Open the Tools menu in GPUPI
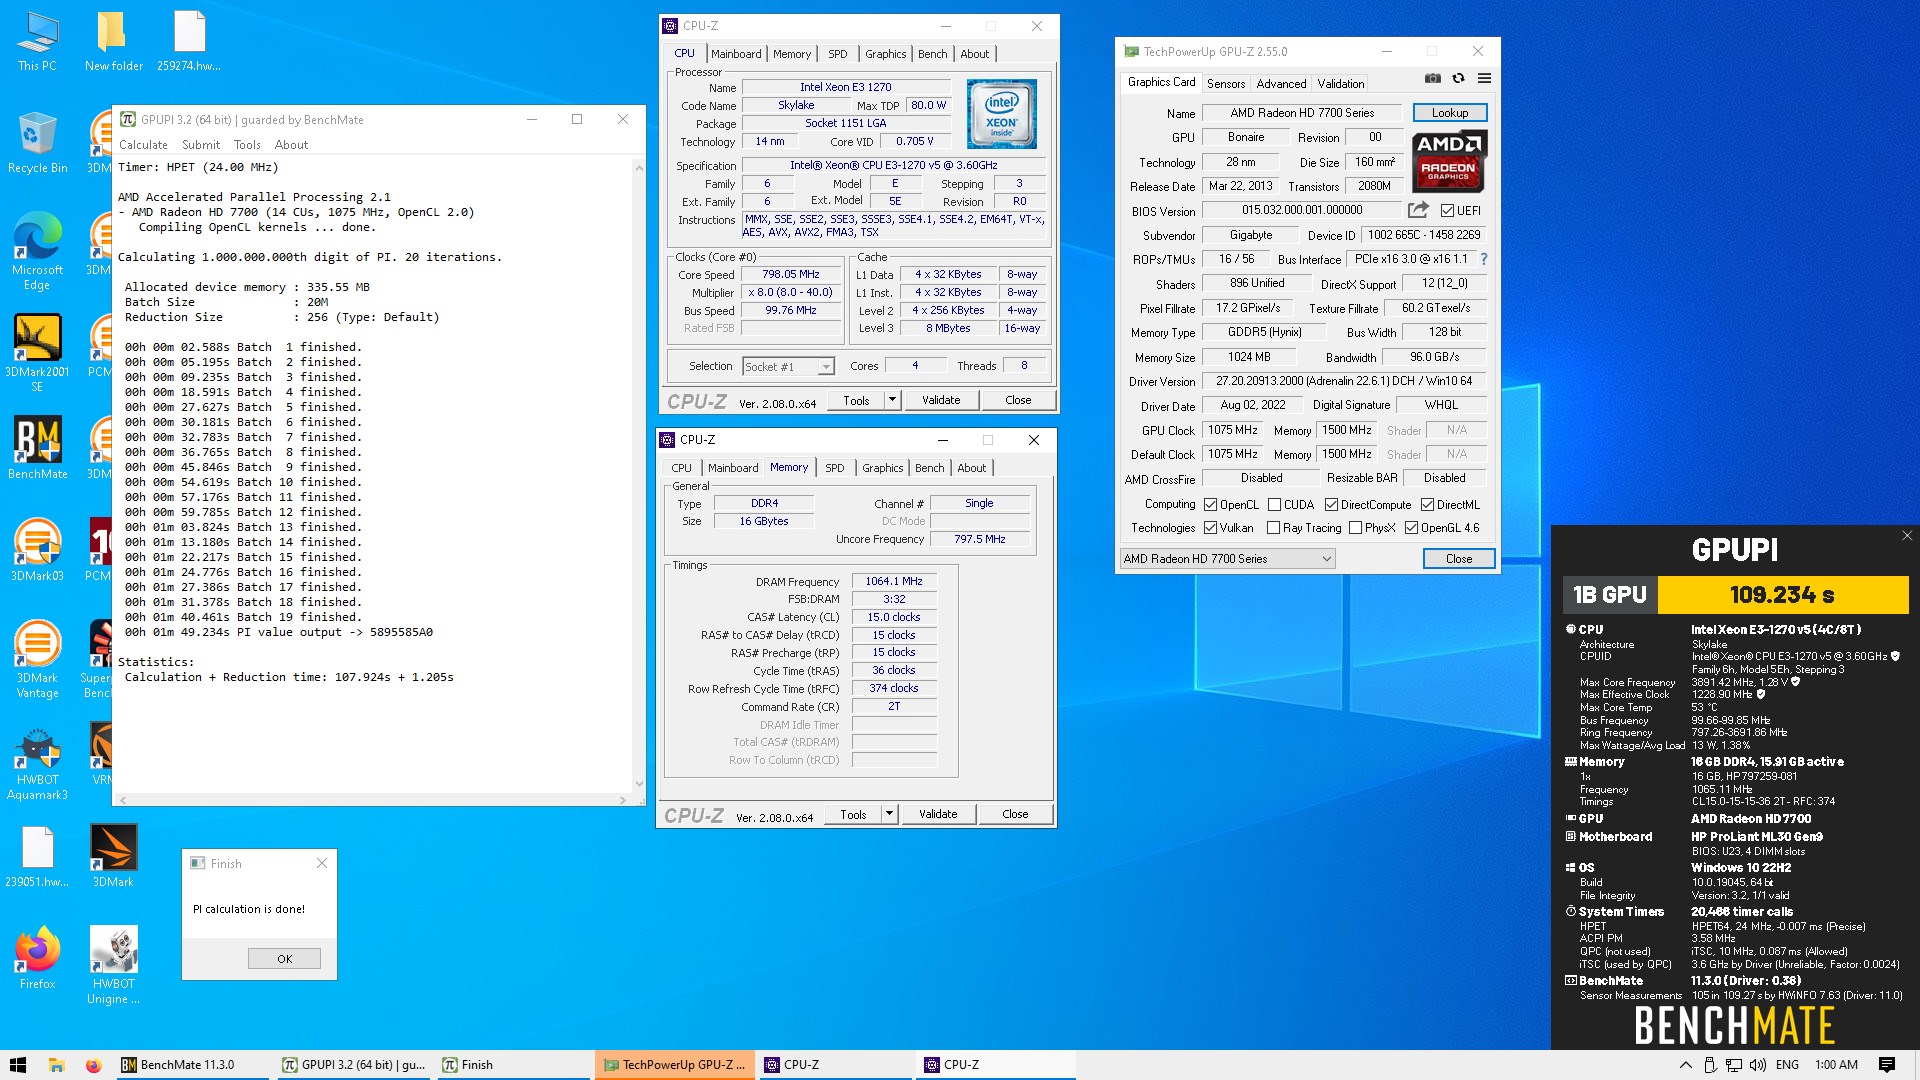The width and height of the screenshot is (1920, 1080). coord(247,145)
